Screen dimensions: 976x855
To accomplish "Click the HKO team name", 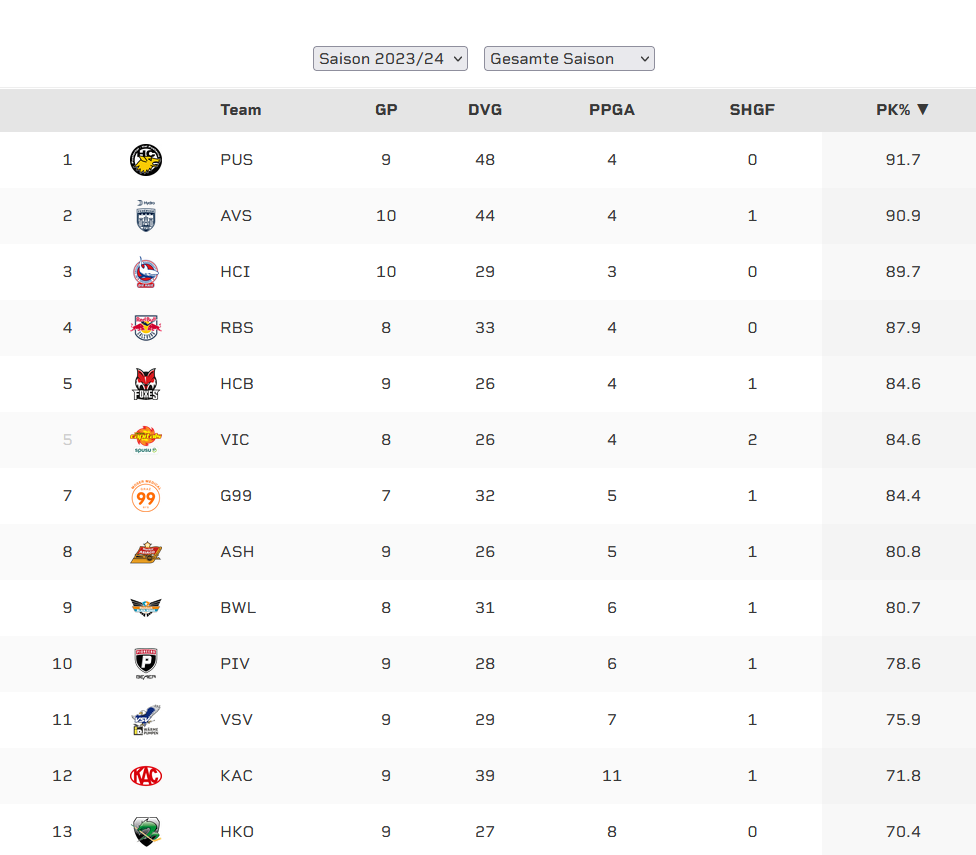I will point(237,832).
